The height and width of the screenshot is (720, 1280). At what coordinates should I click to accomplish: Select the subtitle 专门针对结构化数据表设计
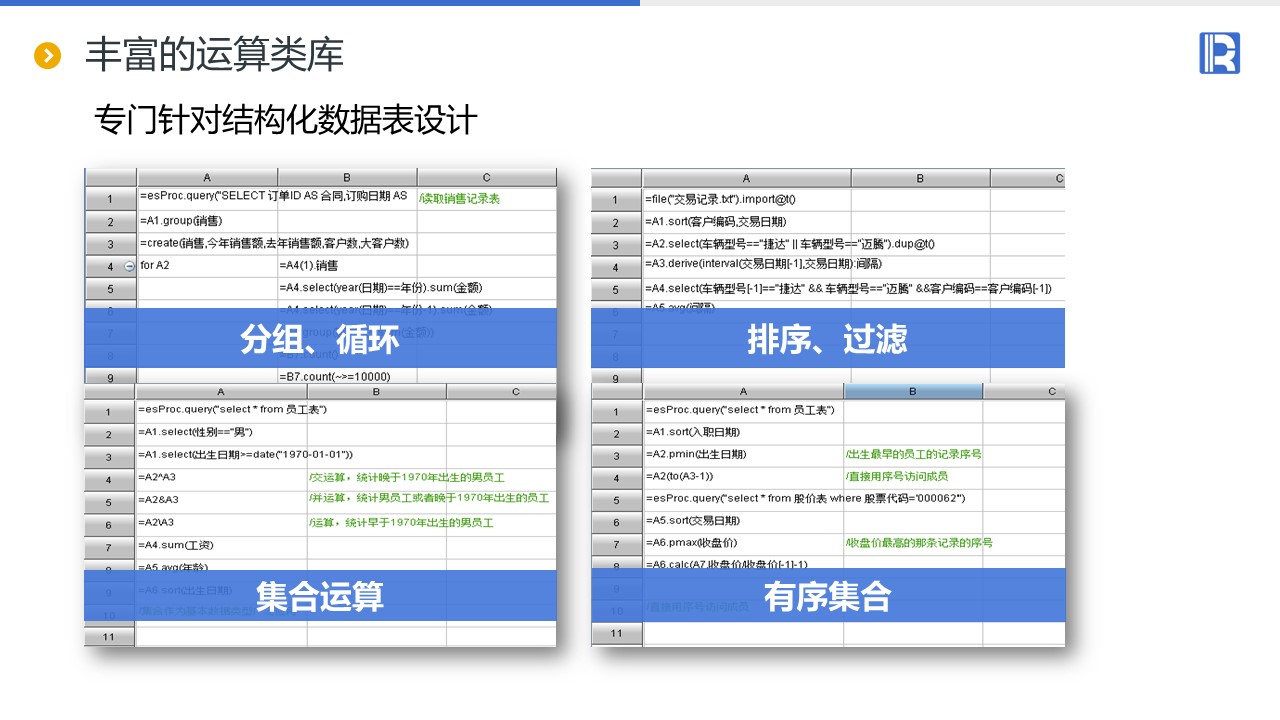(x=286, y=121)
